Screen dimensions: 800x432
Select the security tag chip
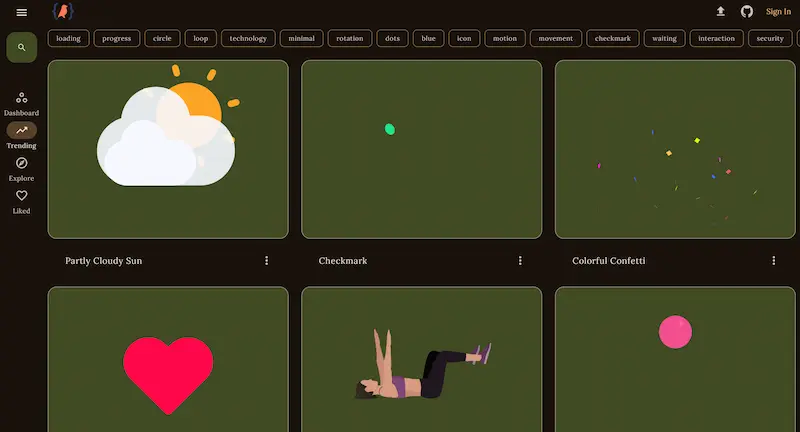[x=770, y=39]
